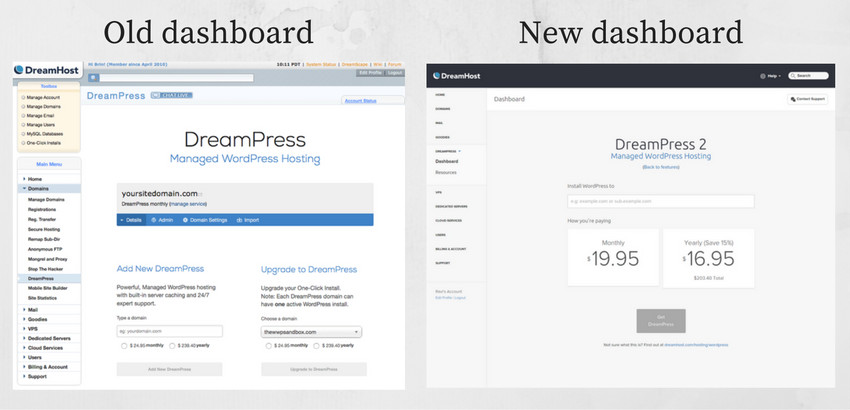Choose the Yearly $16.95 payment card
Viewport: 850px width, 410px height.
[x=709, y=258]
